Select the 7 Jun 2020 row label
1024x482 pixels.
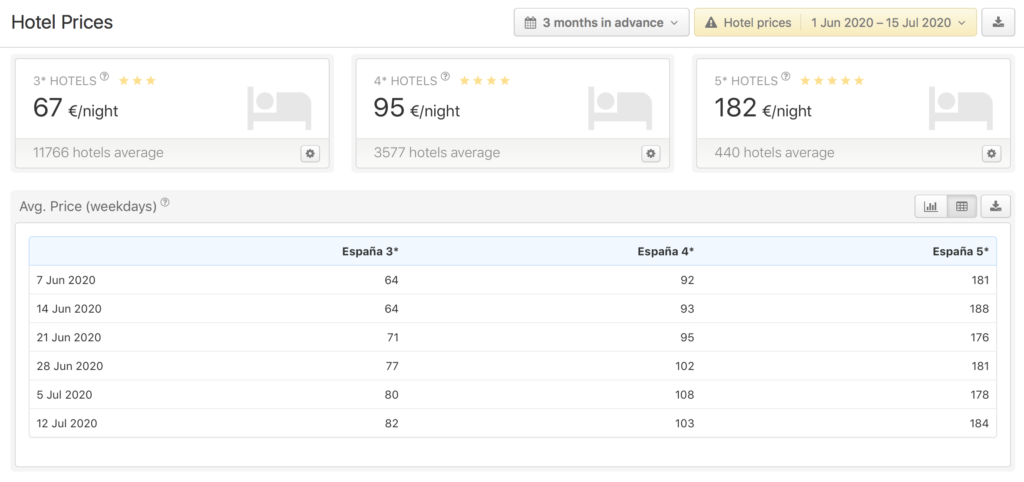pos(66,280)
